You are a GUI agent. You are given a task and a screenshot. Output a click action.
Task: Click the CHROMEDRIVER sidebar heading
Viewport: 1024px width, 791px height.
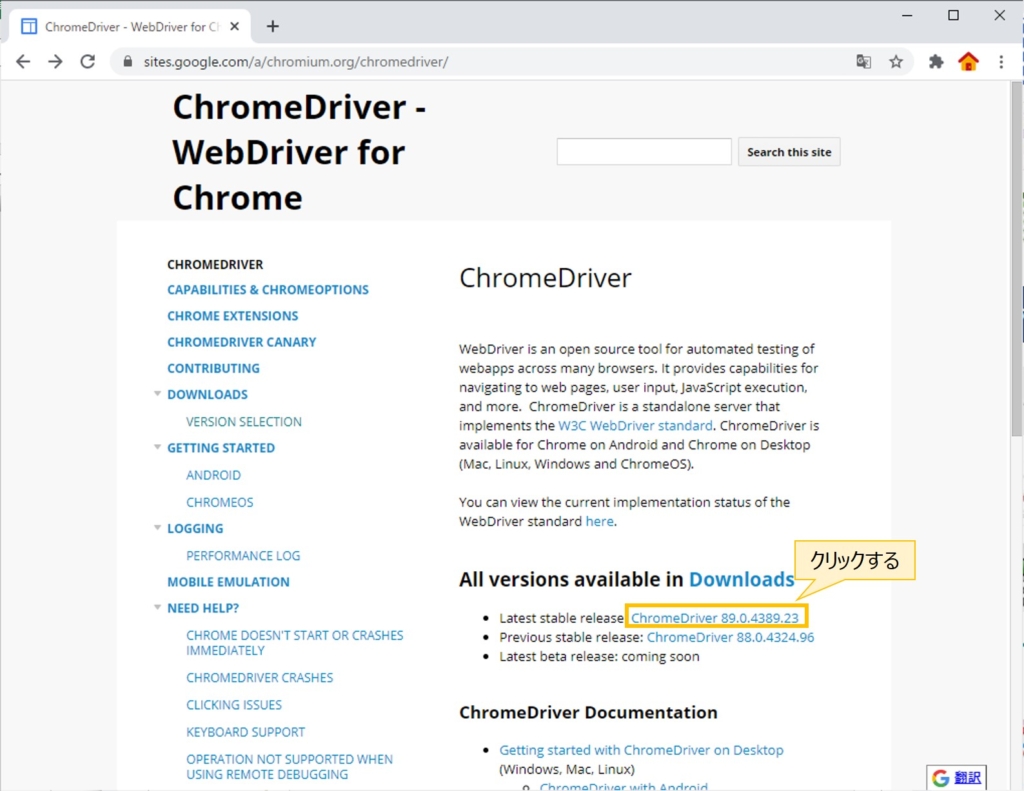[x=215, y=265]
